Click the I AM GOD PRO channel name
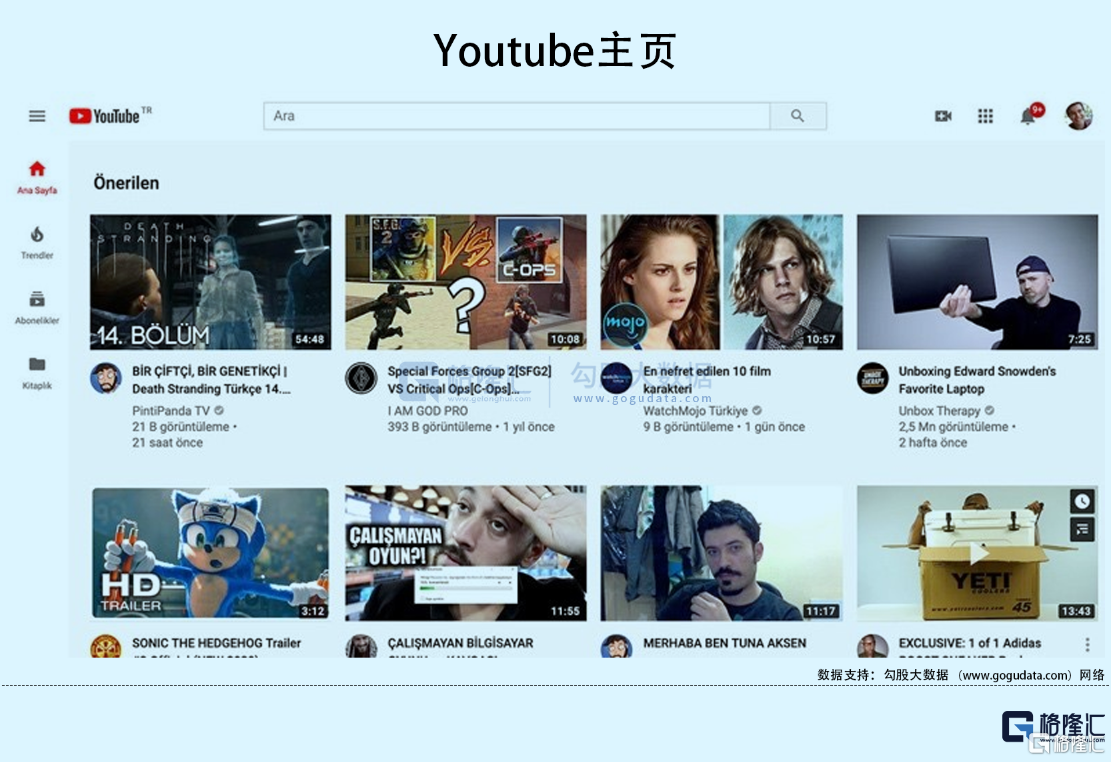The image size is (1111, 762). pyautogui.click(x=427, y=410)
